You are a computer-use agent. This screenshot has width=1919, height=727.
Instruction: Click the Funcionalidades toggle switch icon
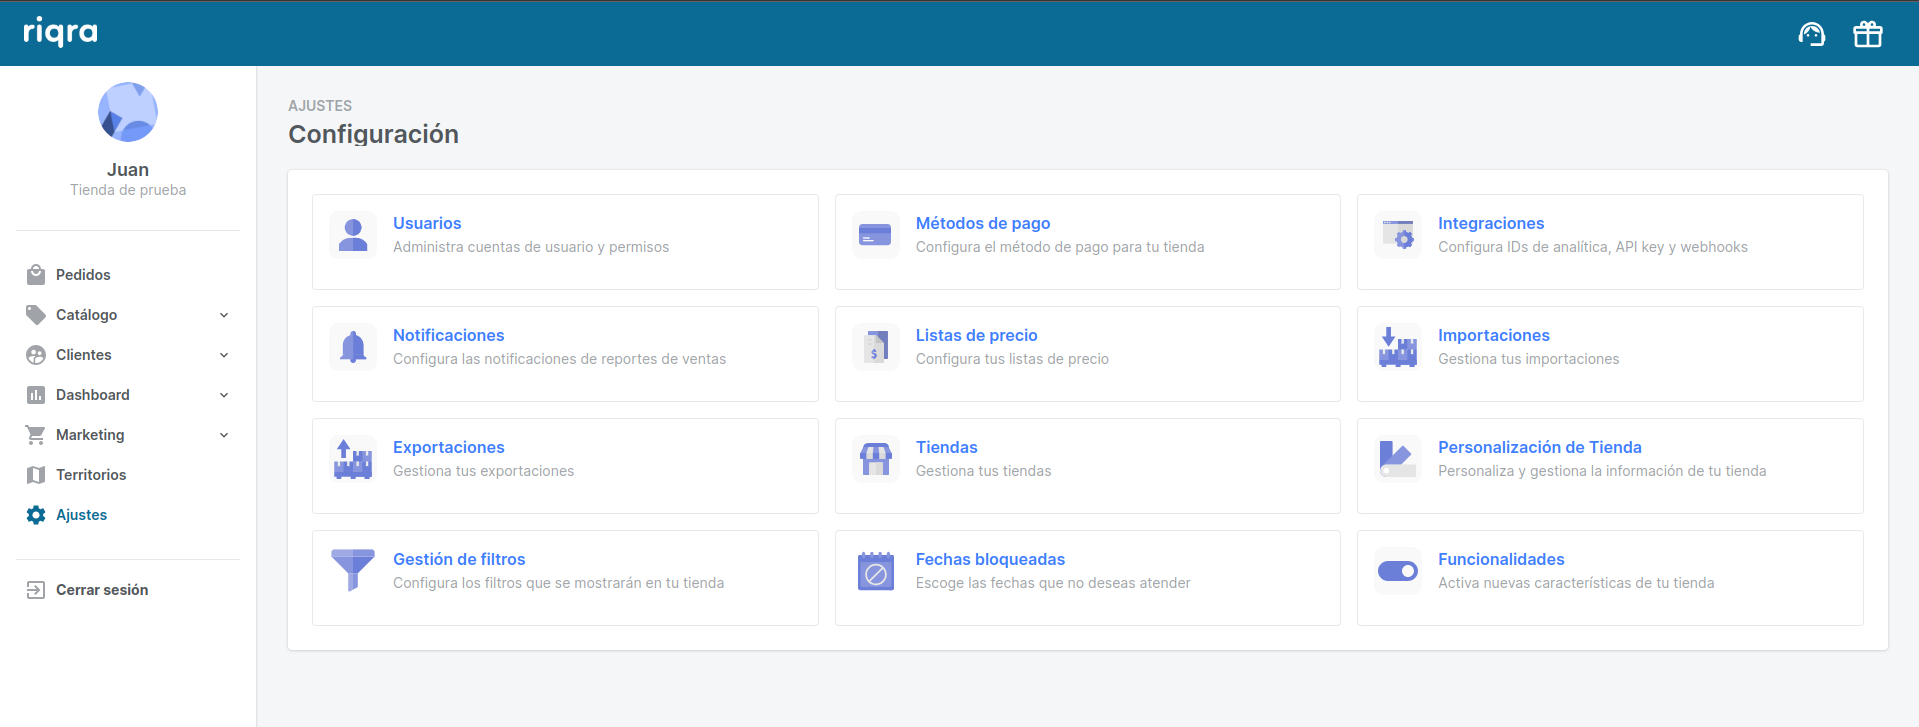click(x=1398, y=571)
